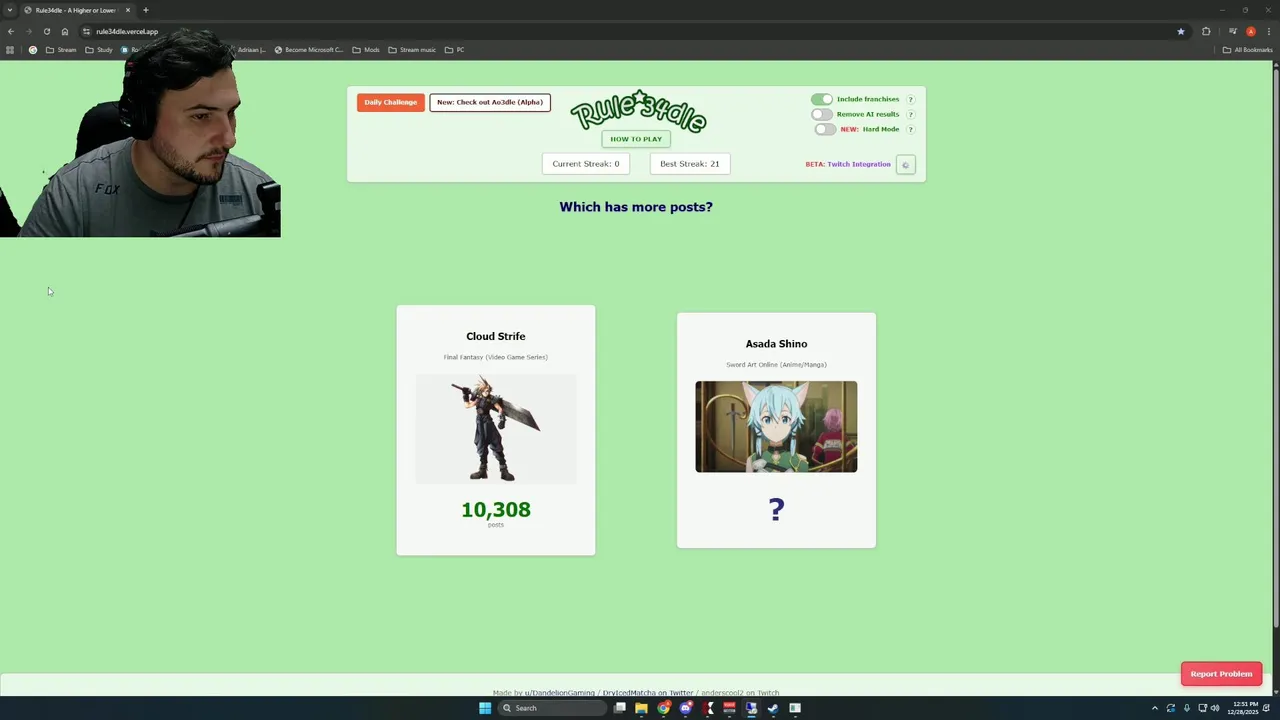Open tab search dropdown arrow
Viewport: 1280px width, 720px height.
pos(10,10)
